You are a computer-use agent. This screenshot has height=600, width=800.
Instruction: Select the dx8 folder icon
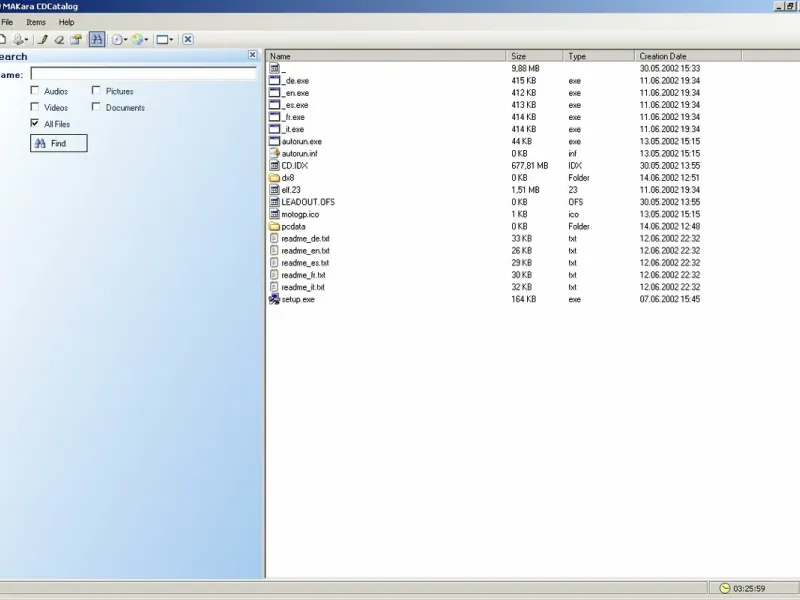[x=274, y=178]
